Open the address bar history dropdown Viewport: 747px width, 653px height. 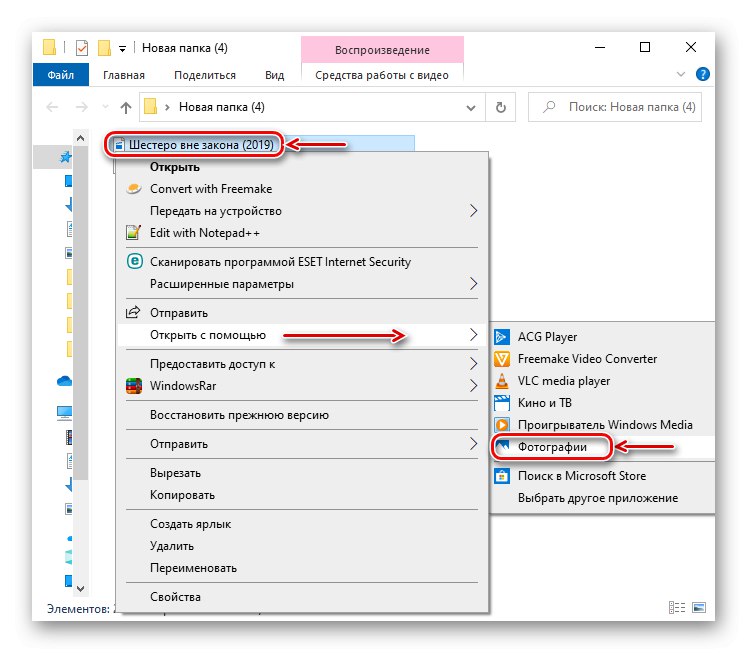pos(471,108)
